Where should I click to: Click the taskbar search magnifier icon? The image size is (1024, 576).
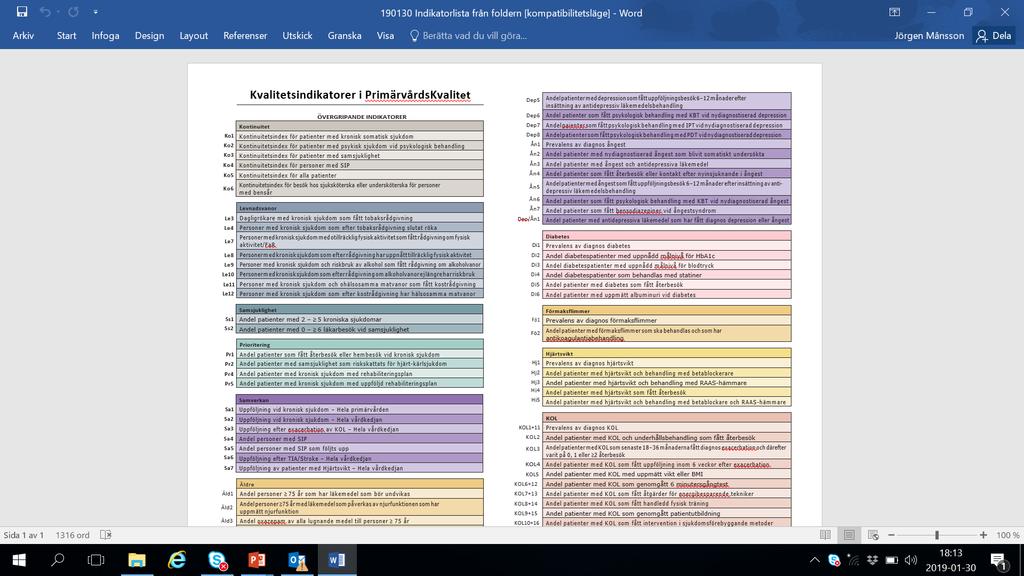click(57, 560)
